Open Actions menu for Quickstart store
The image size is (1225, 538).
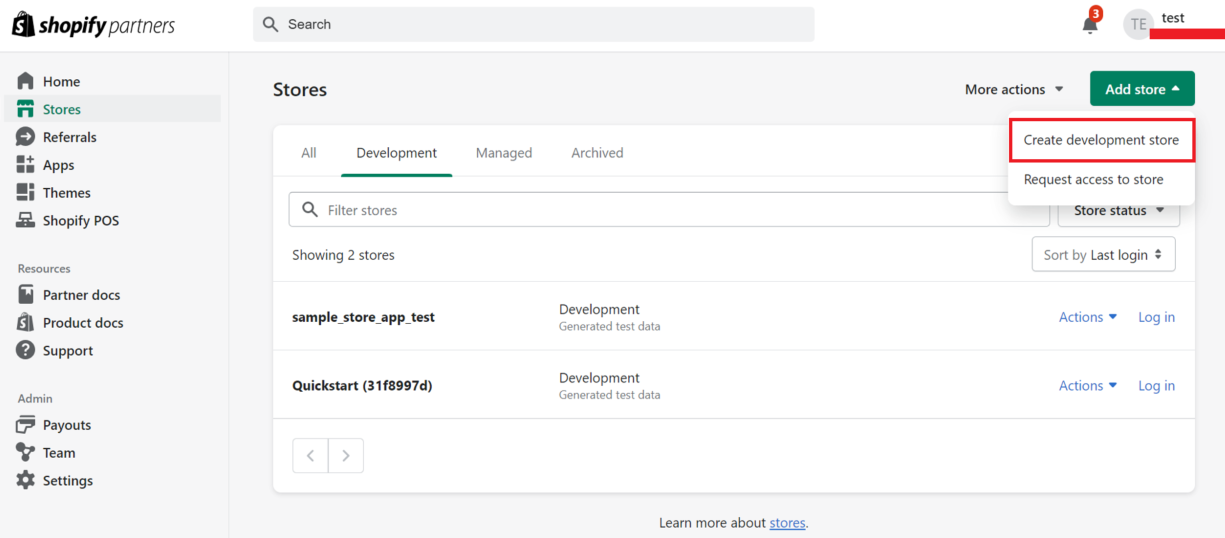tap(1088, 386)
